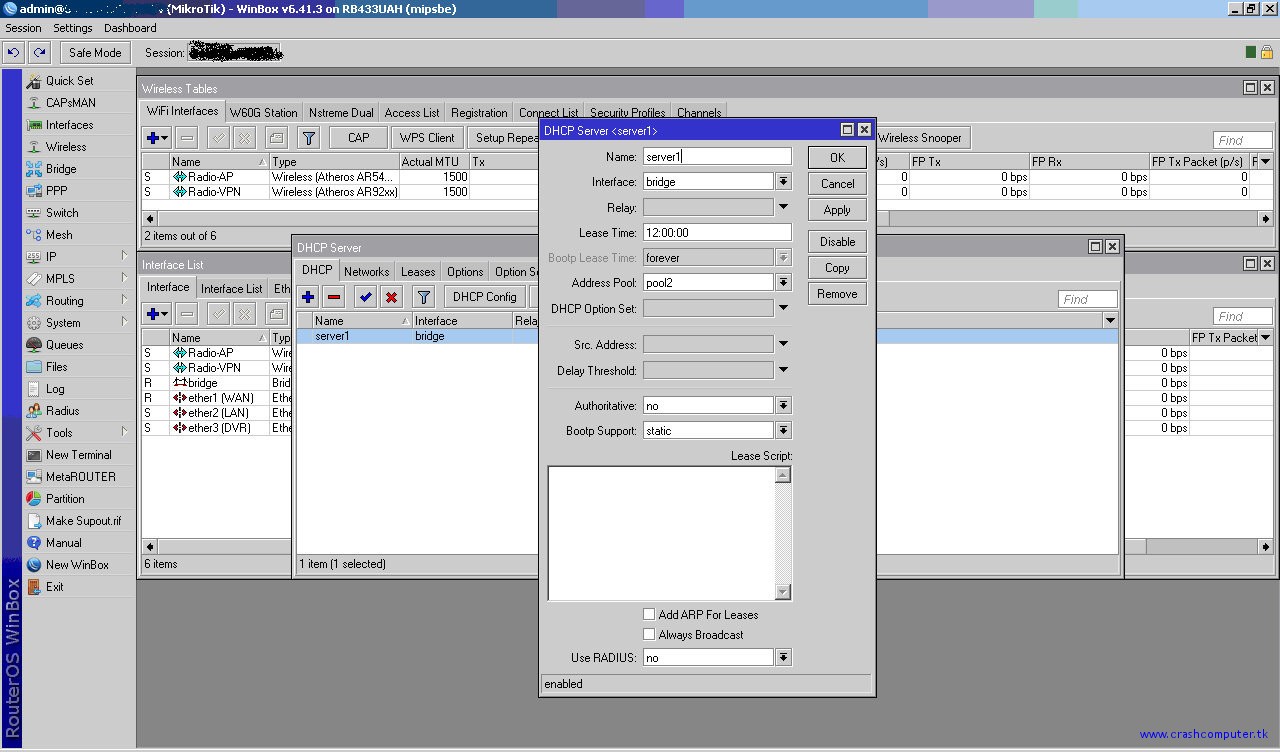Click the Name field with server1
The height and width of the screenshot is (752, 1280).
point(717,157)
